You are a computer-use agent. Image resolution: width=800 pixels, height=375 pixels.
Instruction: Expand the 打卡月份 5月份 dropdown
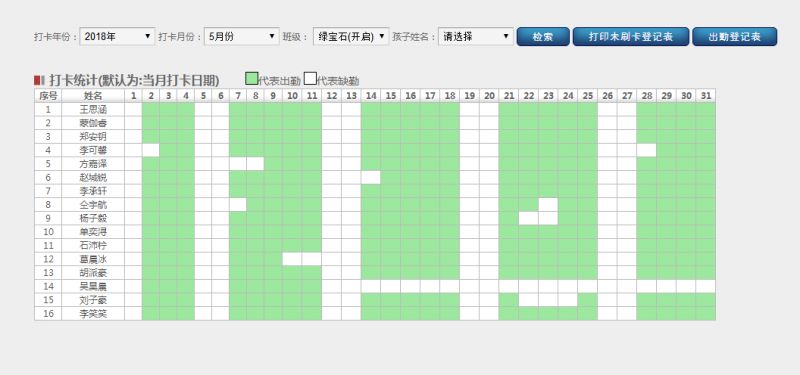pos(242,37)
